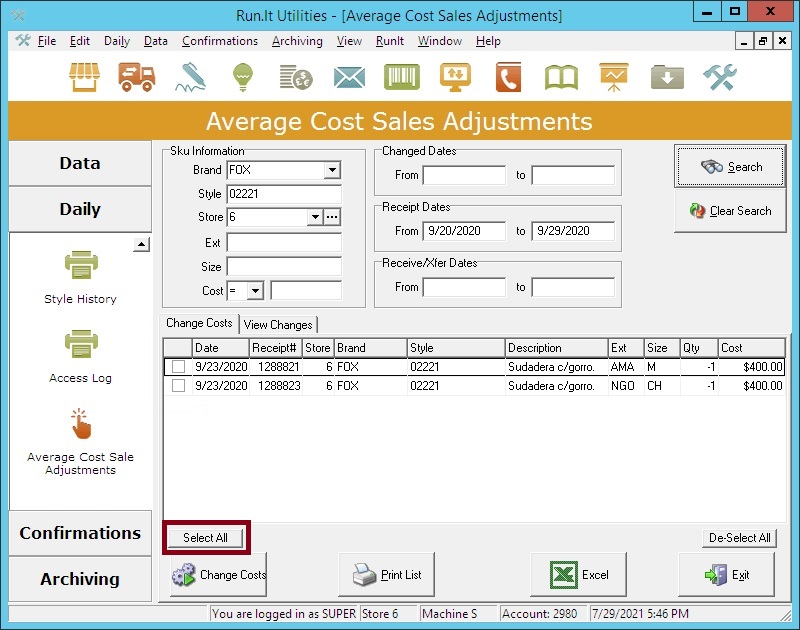800x630 pixels.
Task: Open the phone book toolbar icon
Action: pyautogui.click(x=509, y=77)
